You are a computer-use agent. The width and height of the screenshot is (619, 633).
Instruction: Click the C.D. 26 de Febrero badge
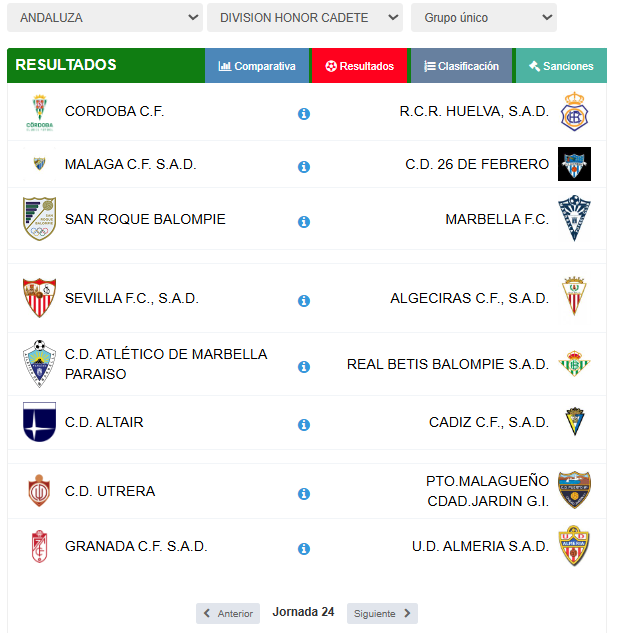[574, 164]
